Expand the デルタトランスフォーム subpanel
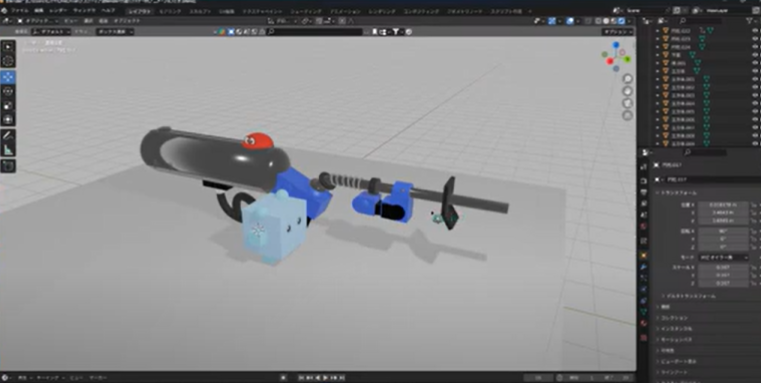Screen dimensions: 761x383 [x=688, y=296]
